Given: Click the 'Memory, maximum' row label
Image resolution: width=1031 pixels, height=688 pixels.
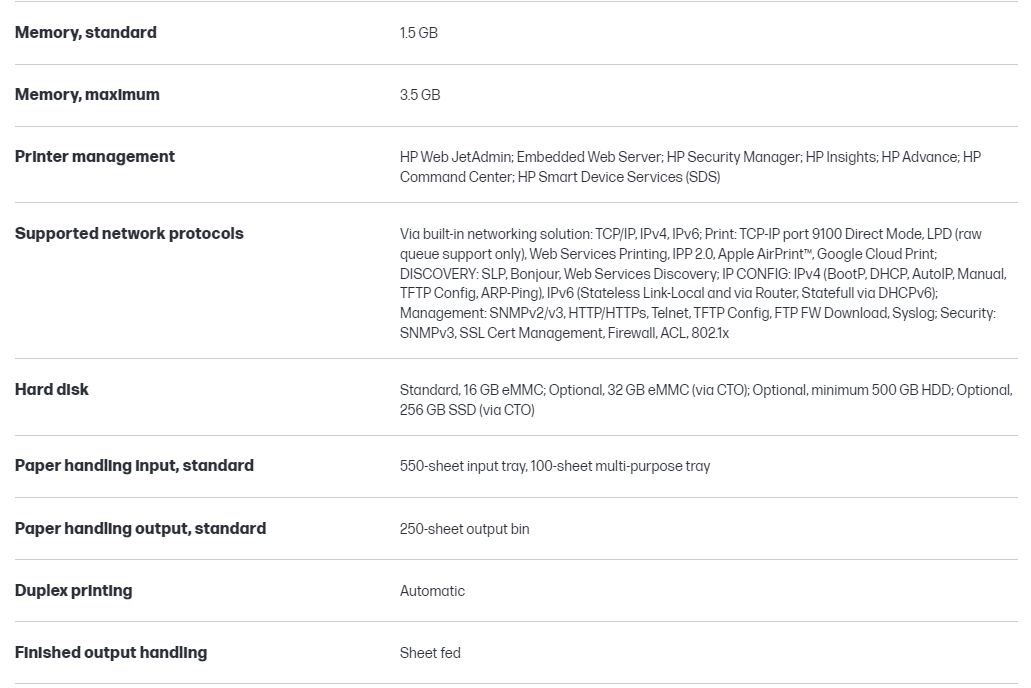Looking at the screenshot, I should pos(87,95).
